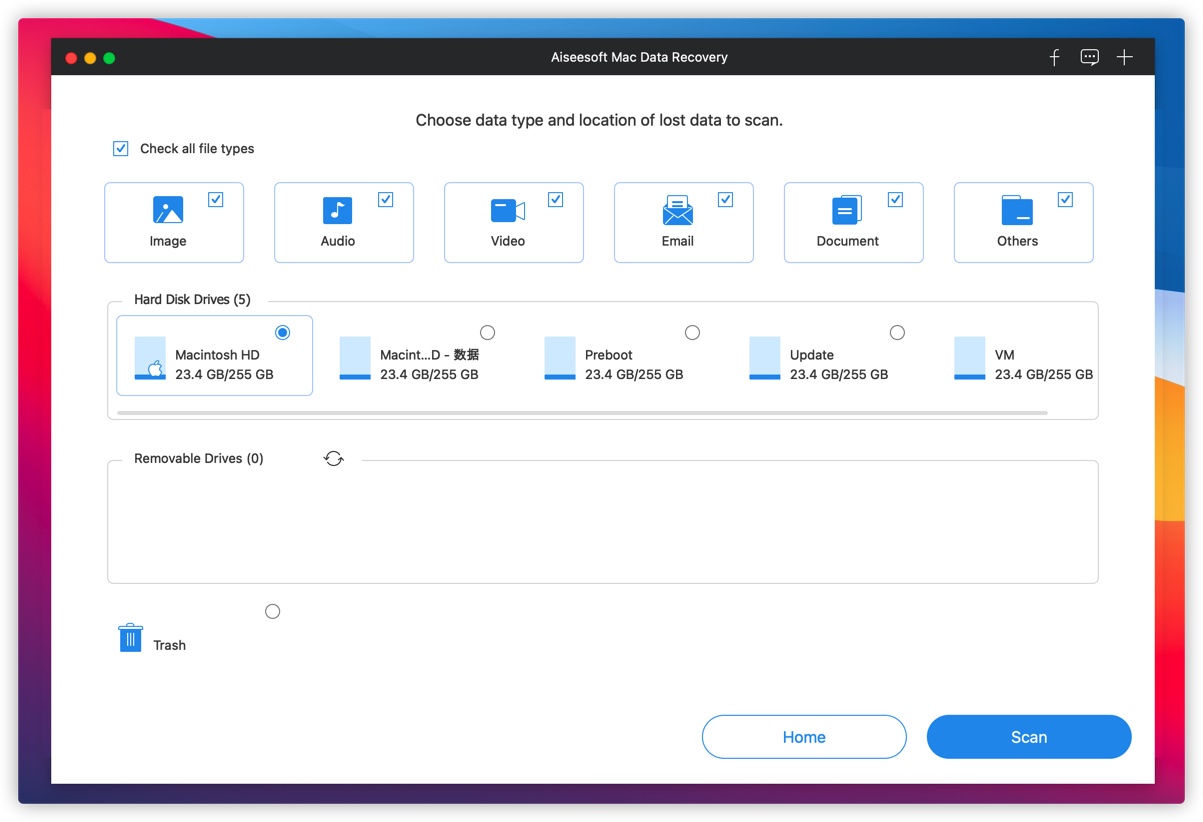This screenshot has width=1203, height=822.
Task: Refresh the Removable Drives list
Action: coord(334,459)
